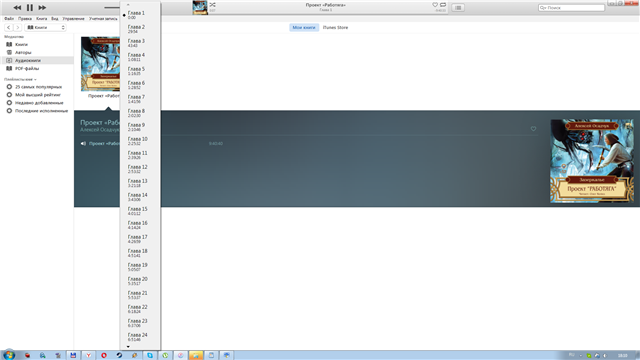The width and height of the screenshot is (640, 360).
Task: Open the Up Next list icon
Action: pyautogui.click(x=458, y=7)
